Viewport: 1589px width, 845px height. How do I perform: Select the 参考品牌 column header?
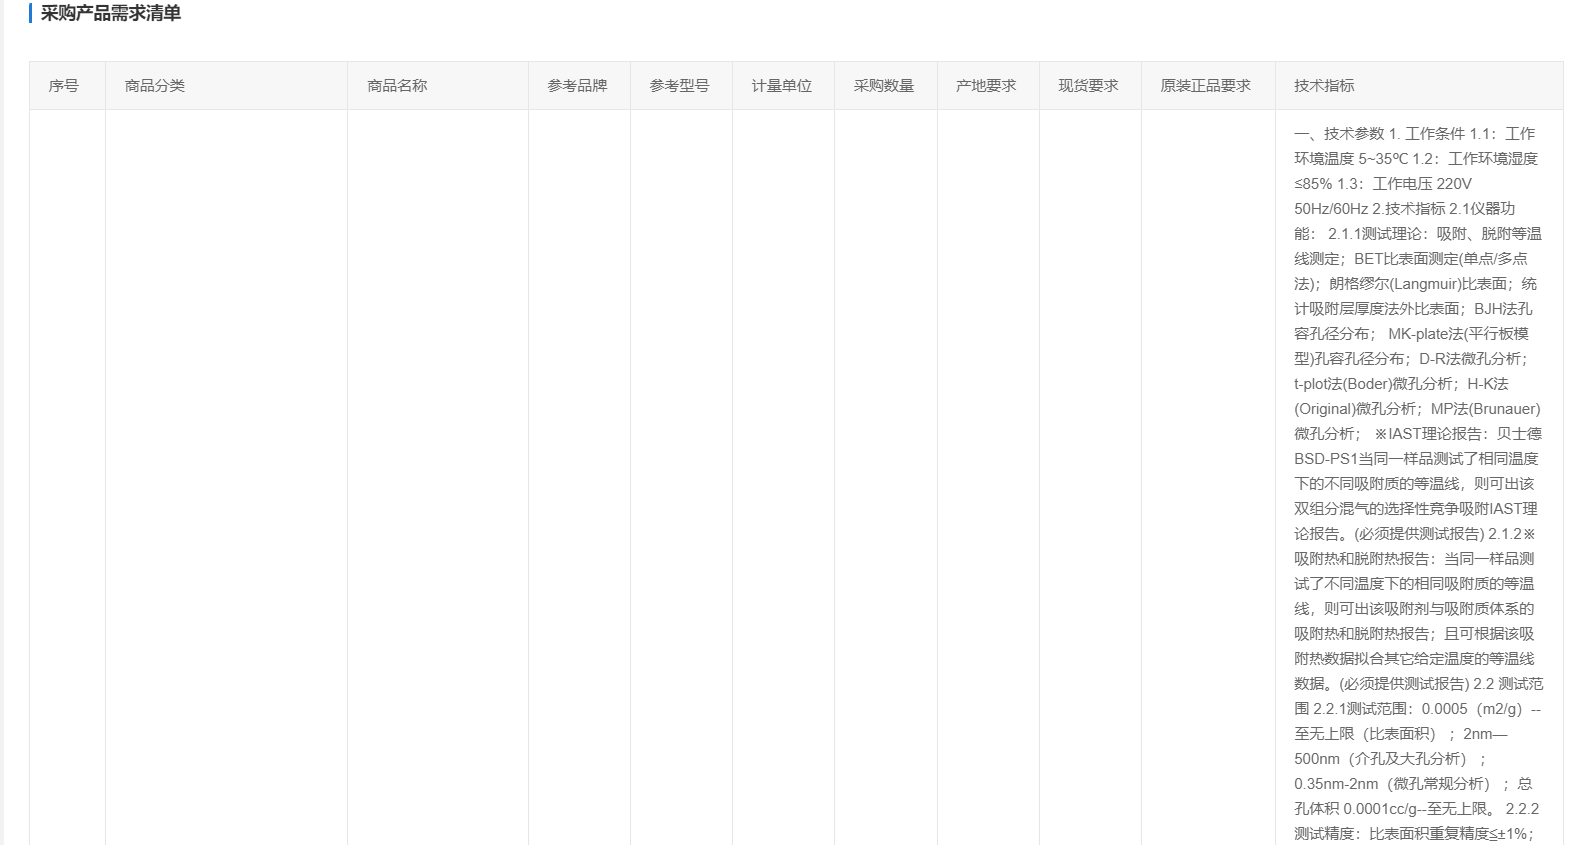coord(577,86)
